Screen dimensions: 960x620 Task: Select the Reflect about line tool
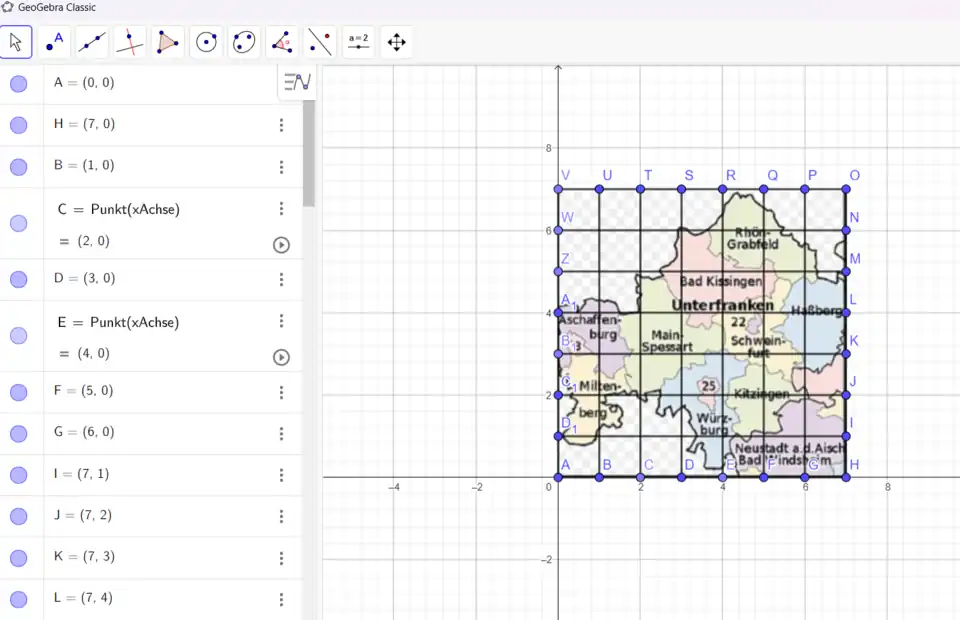(320, 42)
